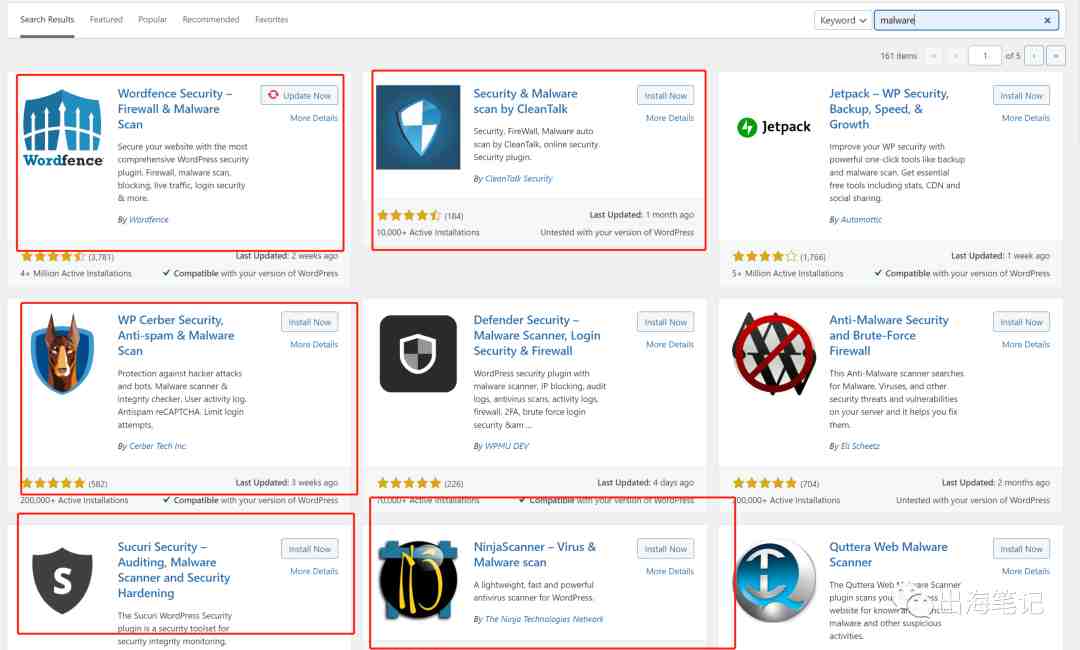Install WP Cerber Security plugin

coord(310,322)
